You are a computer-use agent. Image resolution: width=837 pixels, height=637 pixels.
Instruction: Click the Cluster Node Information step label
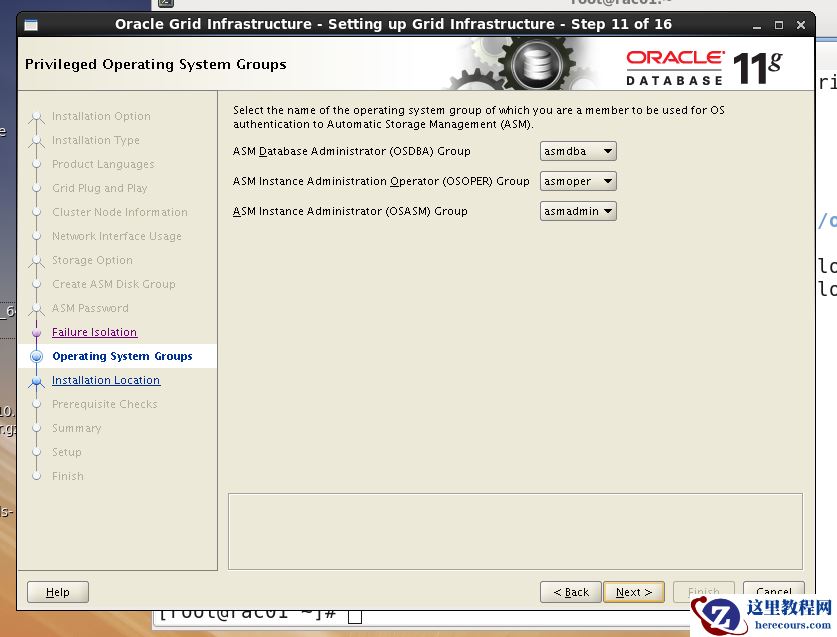tap(120, 212)
